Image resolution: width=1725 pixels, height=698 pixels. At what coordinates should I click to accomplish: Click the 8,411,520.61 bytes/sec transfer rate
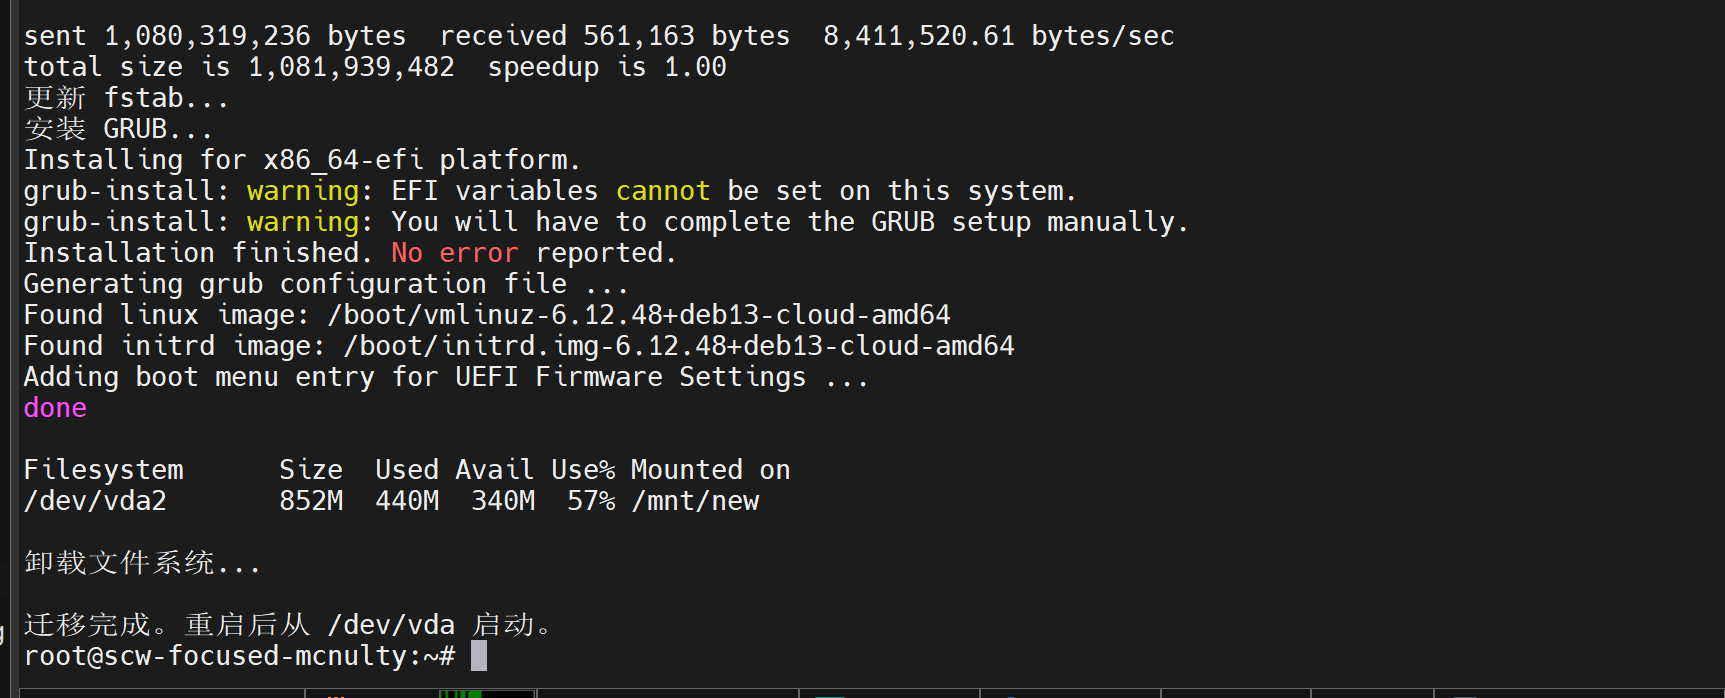(998, 36)
